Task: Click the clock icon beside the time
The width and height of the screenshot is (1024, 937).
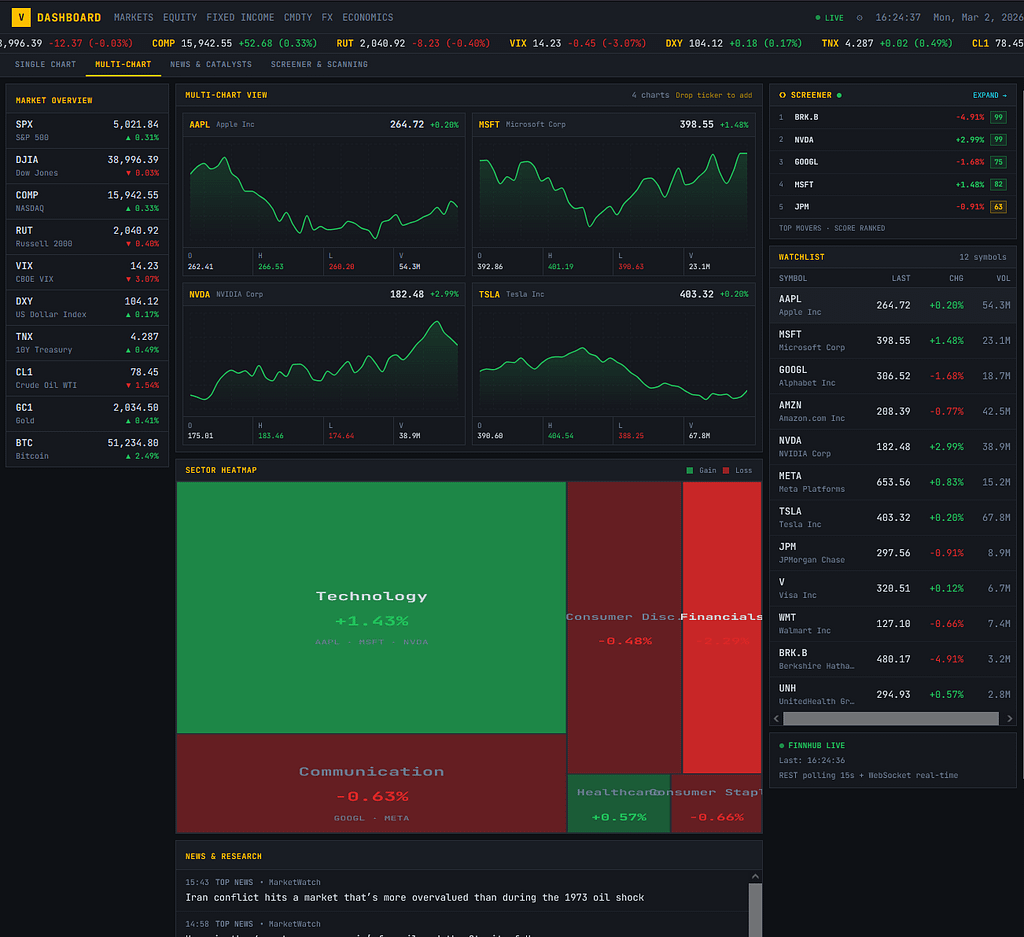Action: 859,18
